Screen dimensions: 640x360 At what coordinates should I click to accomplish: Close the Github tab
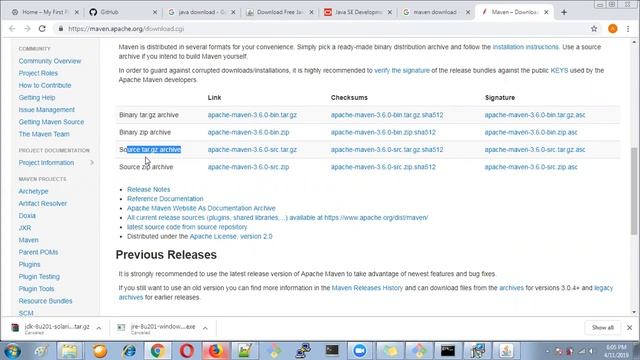tap(155, 12)
